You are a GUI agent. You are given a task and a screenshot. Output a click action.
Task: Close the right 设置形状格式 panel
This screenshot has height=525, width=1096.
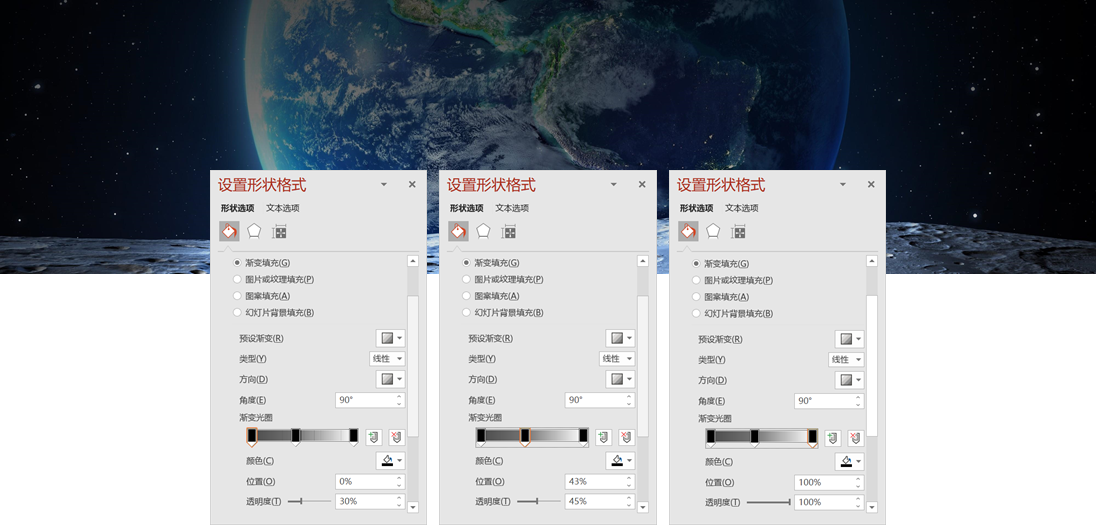click(x=871, y=185)
